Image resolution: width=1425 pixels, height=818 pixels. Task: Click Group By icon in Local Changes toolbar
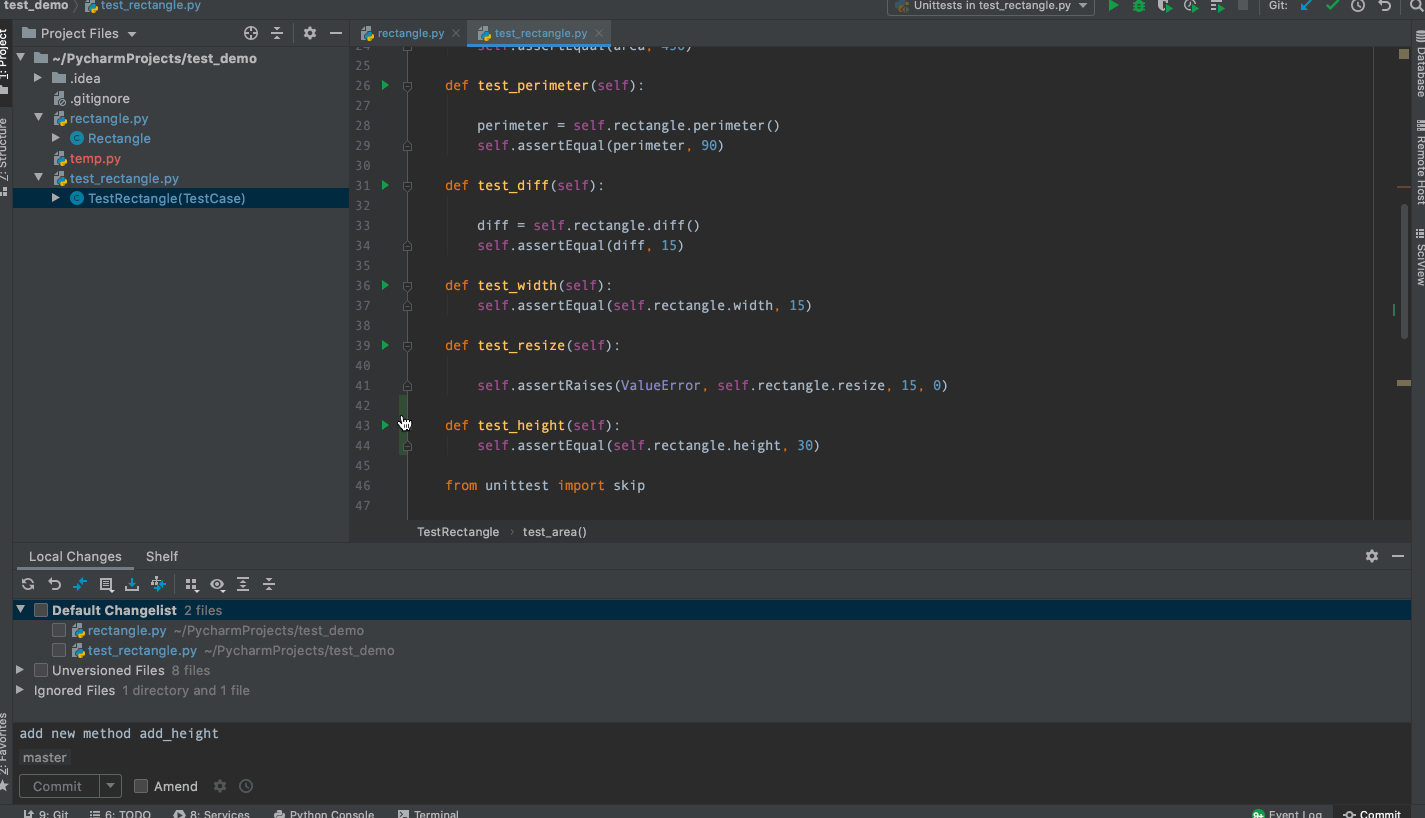192,584
